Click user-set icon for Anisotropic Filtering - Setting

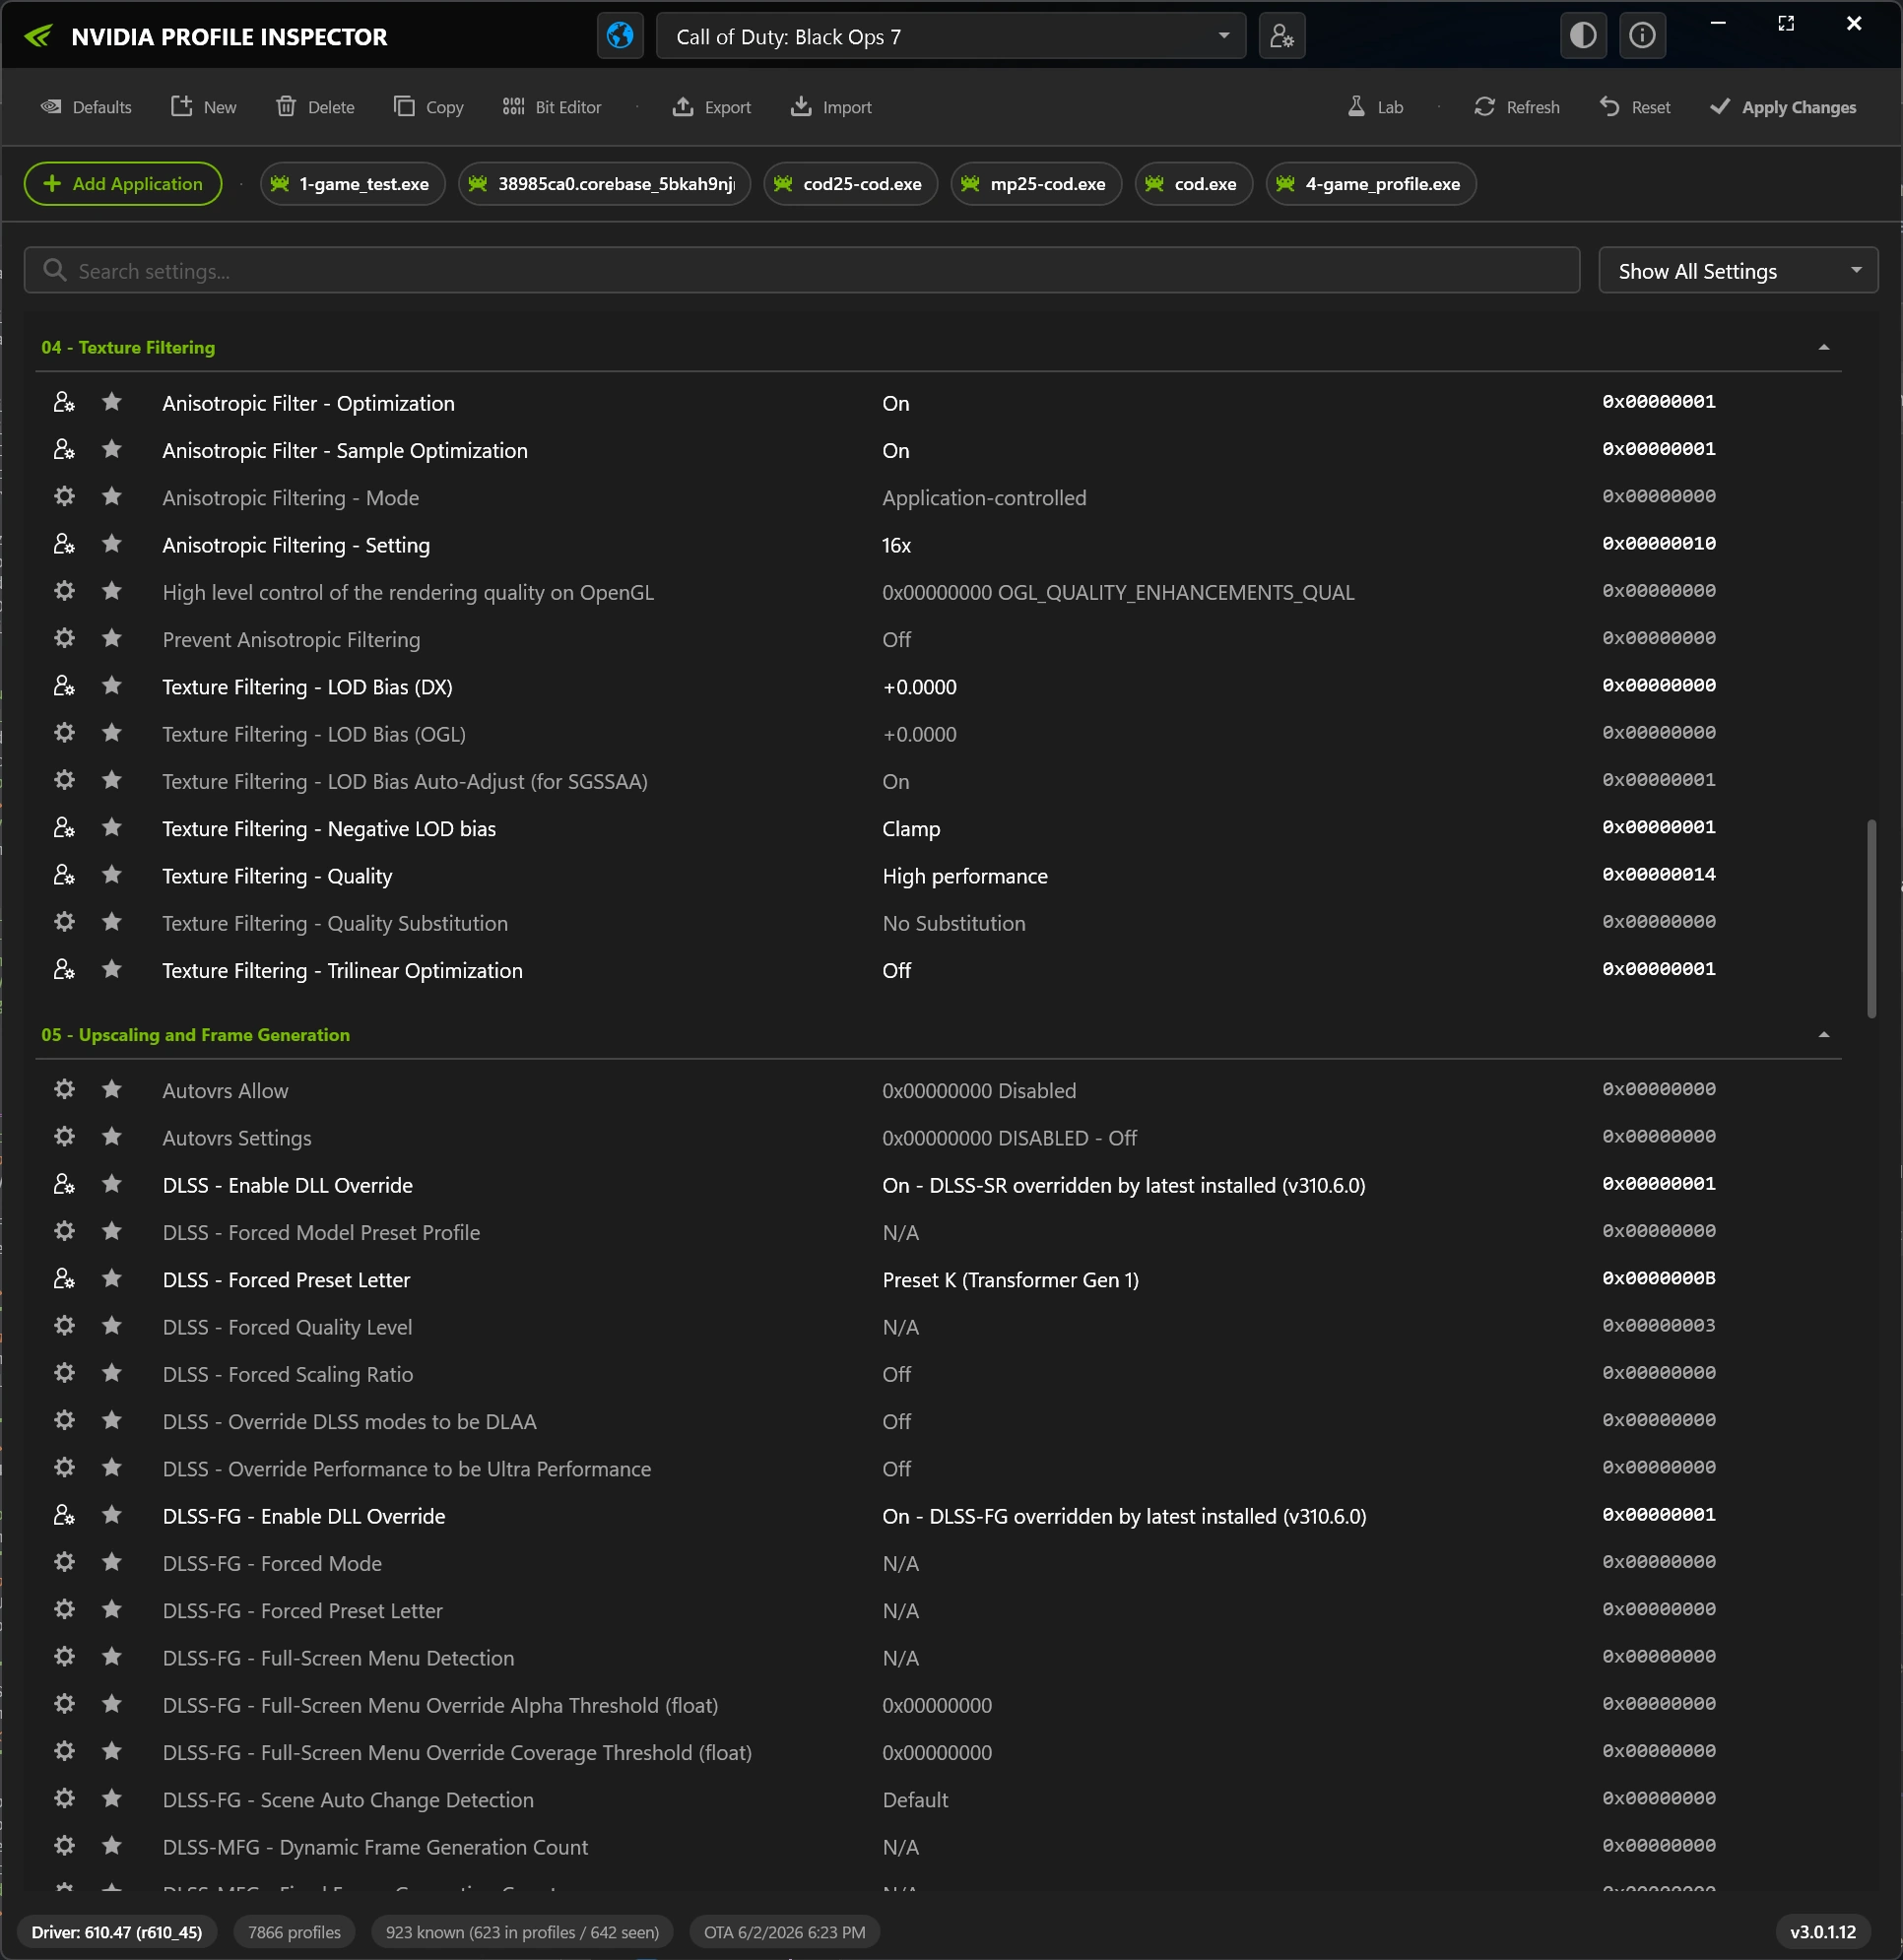click(x=64, y=544)
